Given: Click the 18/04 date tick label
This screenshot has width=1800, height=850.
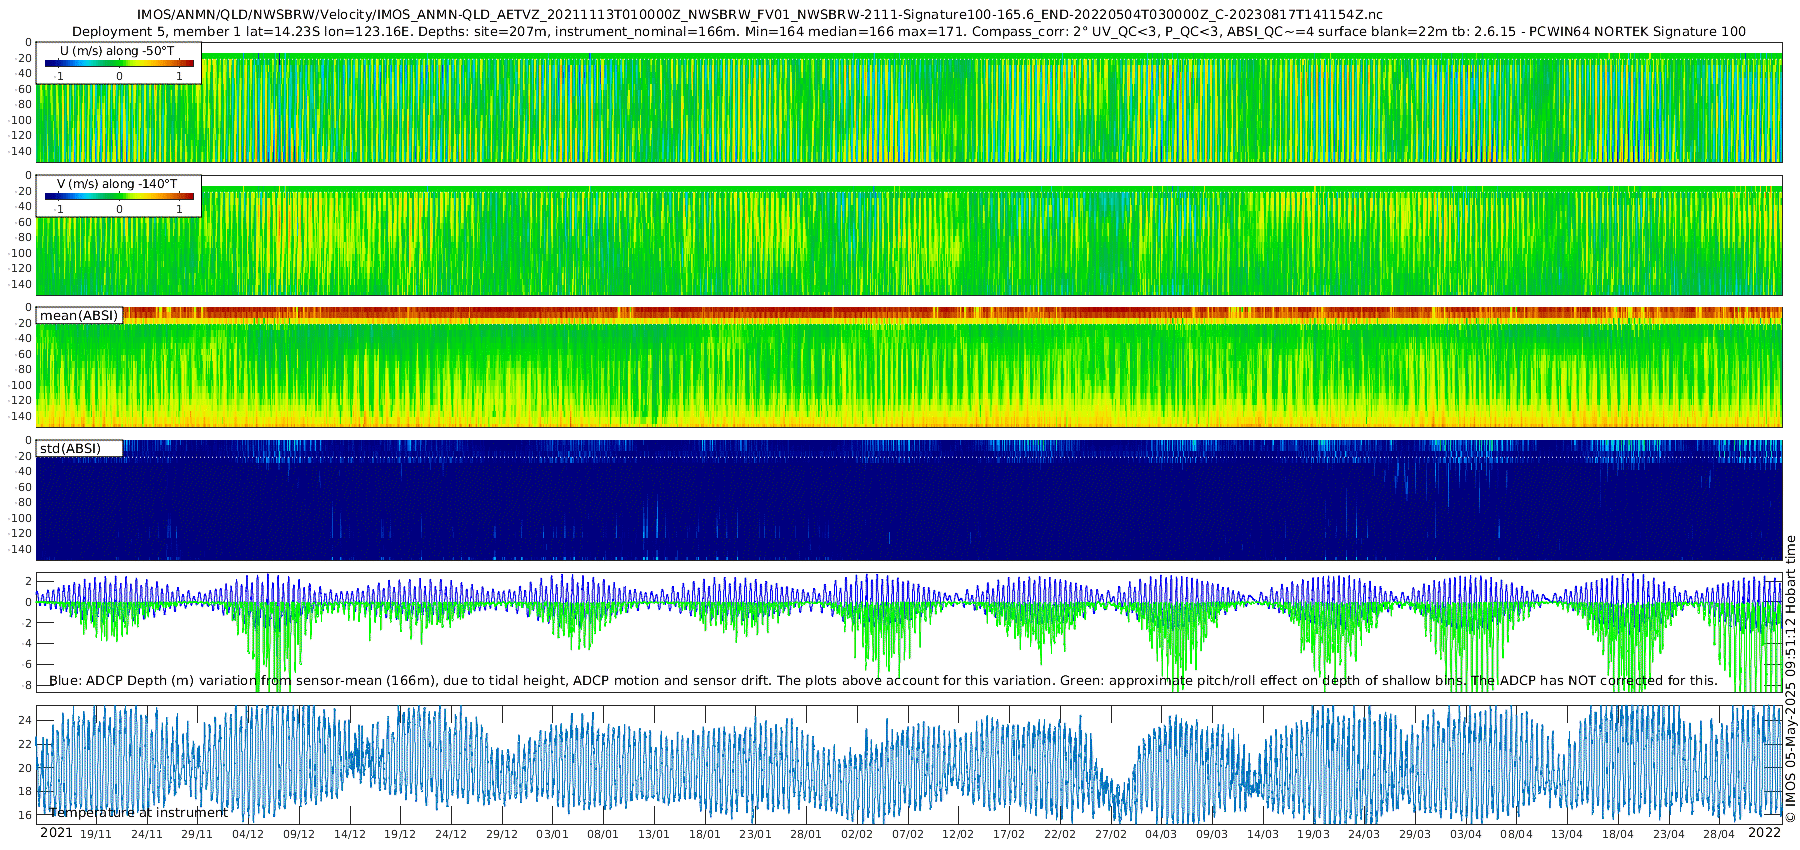Looking at the screenshot, I should point(1618,834).
